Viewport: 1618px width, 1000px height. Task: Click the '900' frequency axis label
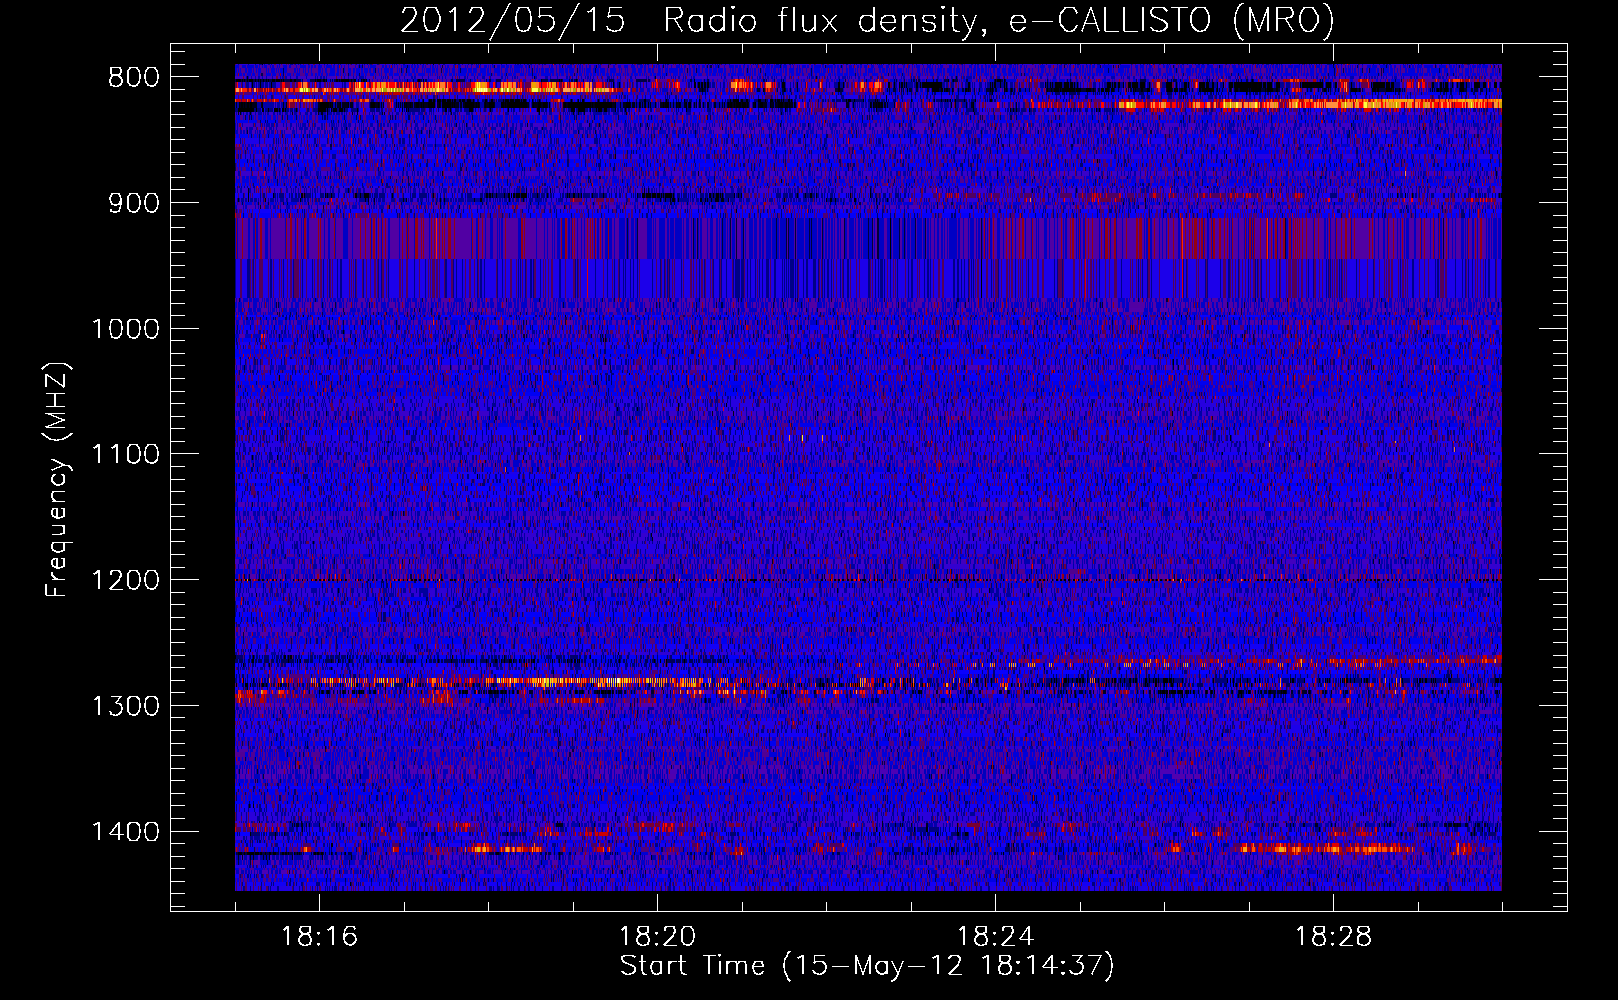(133, 203)
